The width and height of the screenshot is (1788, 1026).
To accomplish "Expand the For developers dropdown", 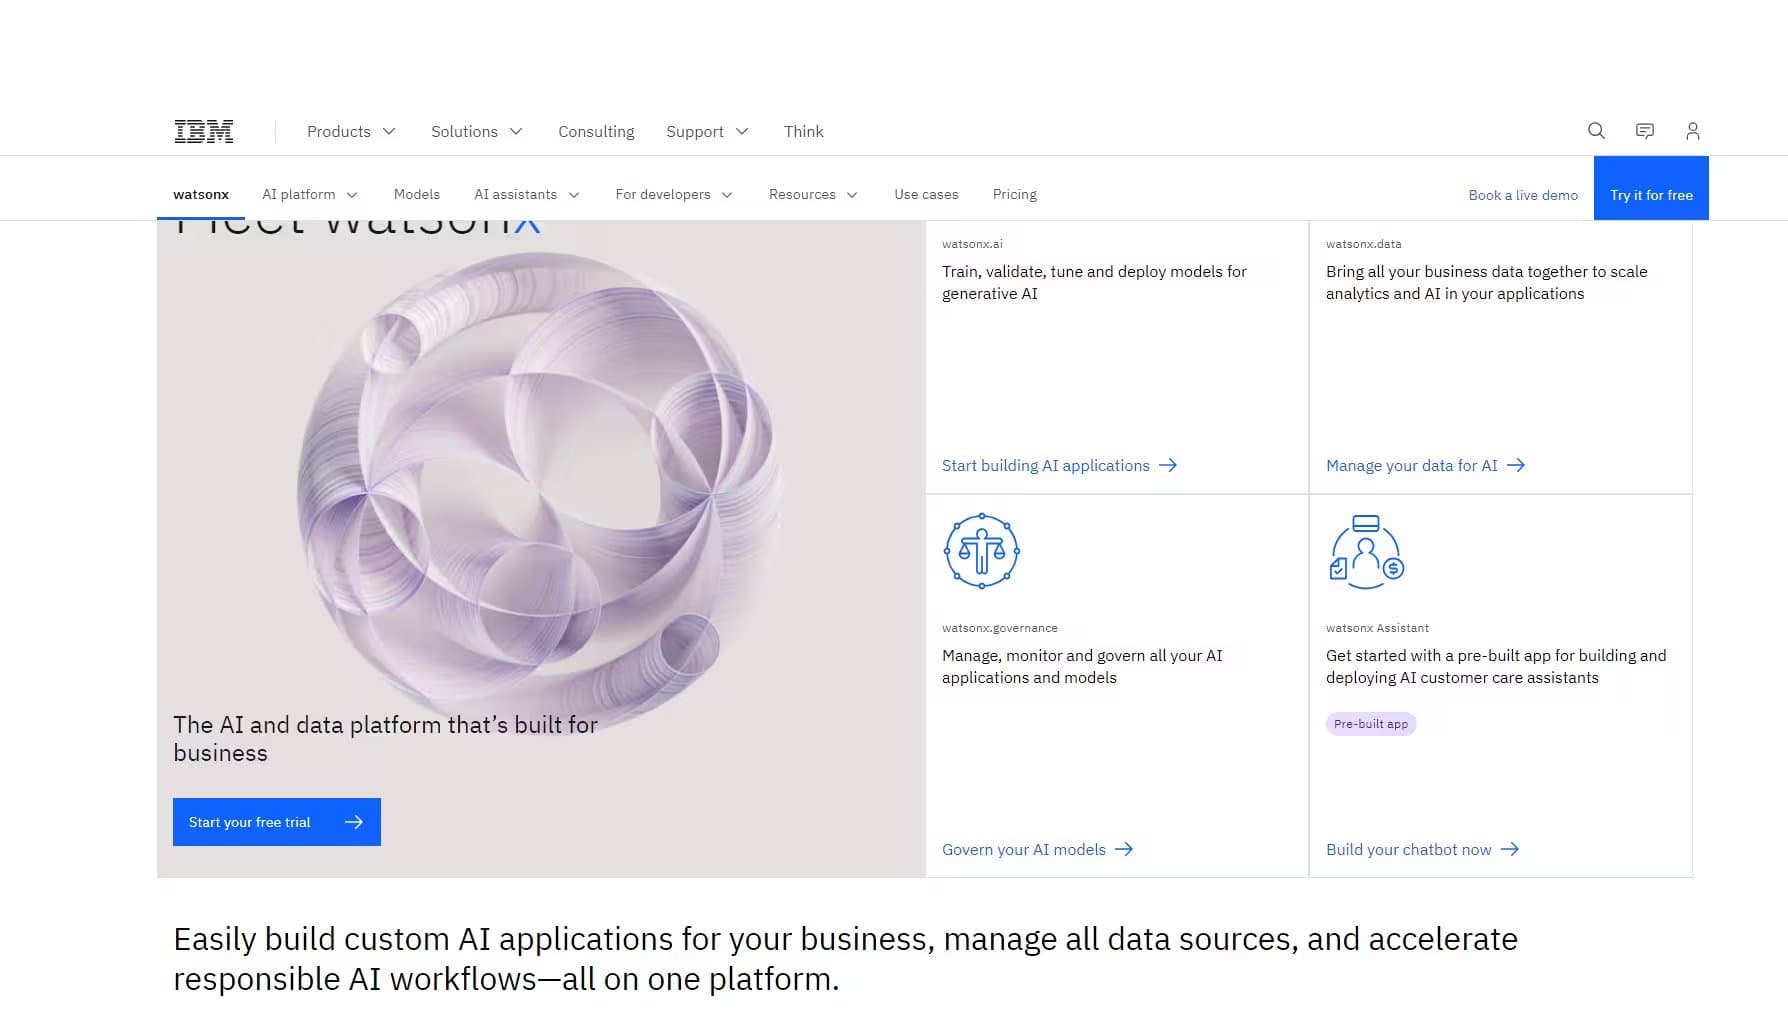I will coord(674,194).
